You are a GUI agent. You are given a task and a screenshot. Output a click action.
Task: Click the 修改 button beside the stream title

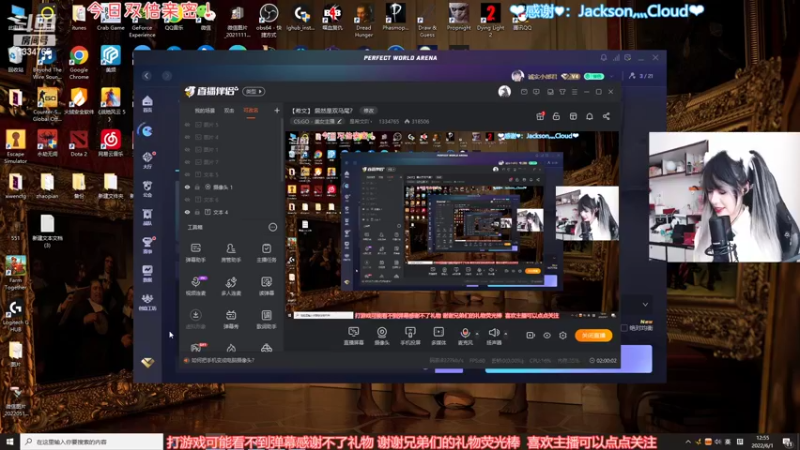[x=368, y=110]
